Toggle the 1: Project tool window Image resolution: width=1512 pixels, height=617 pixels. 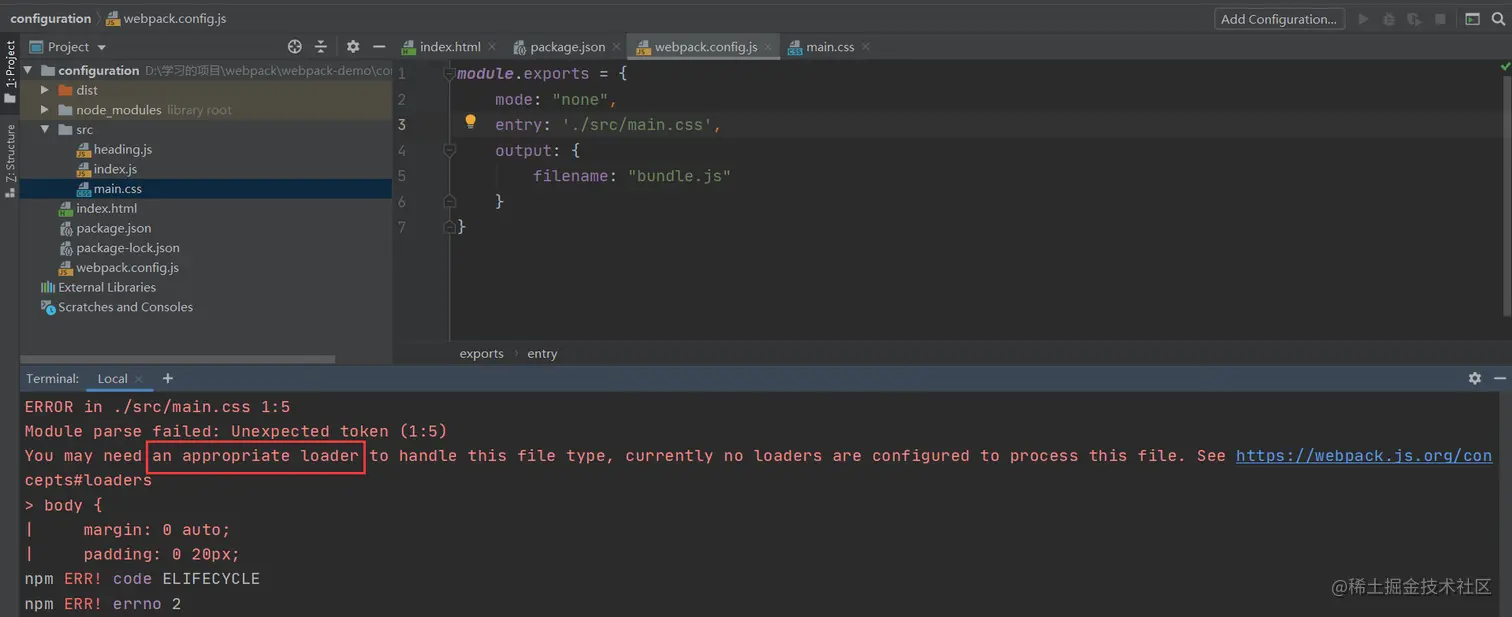10,72
